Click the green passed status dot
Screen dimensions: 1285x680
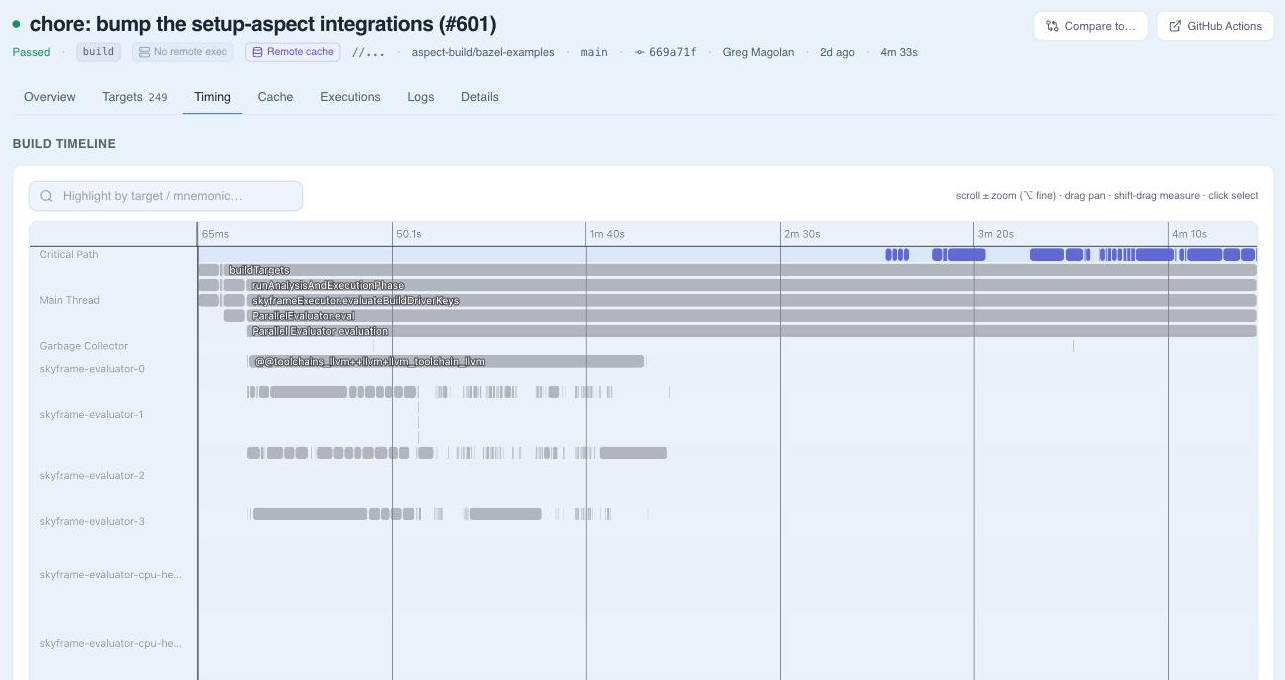16,24
